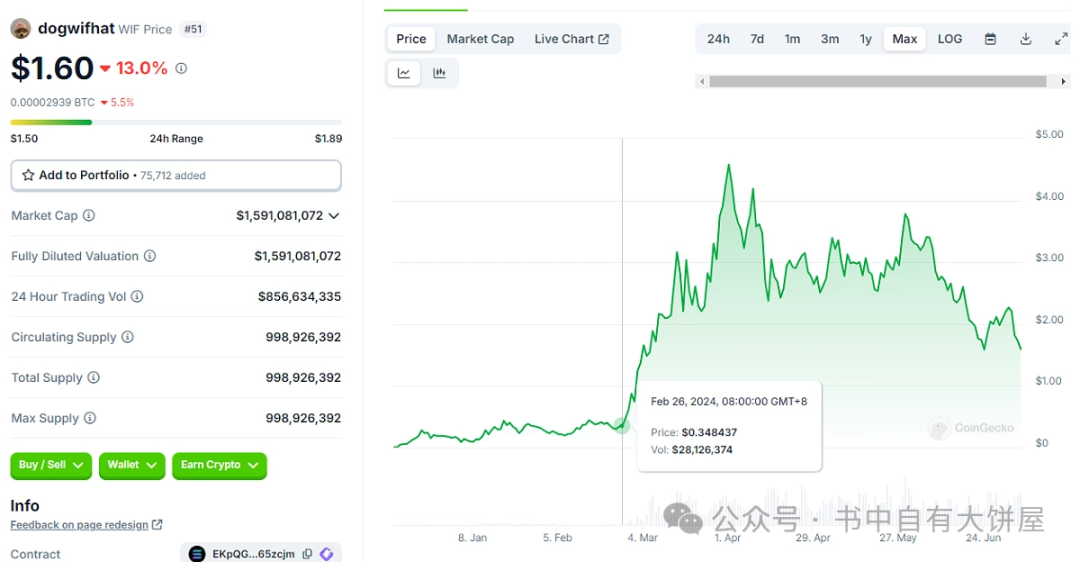Image resolution: width=1080 pixels, height=562 pixels.
Task: Copy the contract address icon
Action: (x=307, y=554)
